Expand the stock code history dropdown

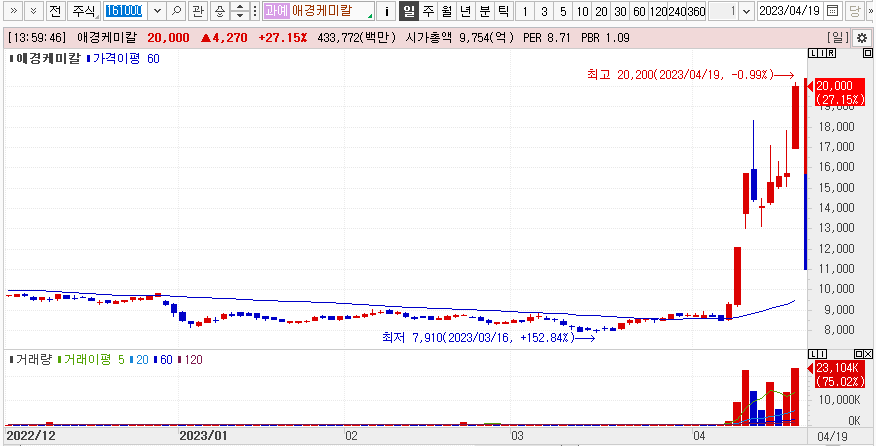[x=157, y=11]
